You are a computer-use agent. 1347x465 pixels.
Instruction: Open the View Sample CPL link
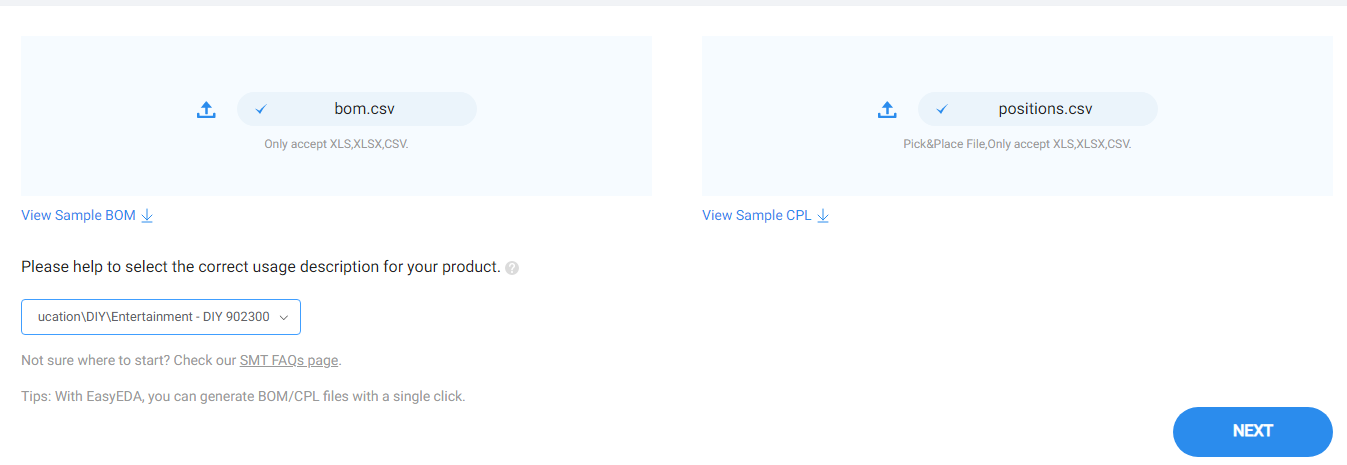[757, 215]
